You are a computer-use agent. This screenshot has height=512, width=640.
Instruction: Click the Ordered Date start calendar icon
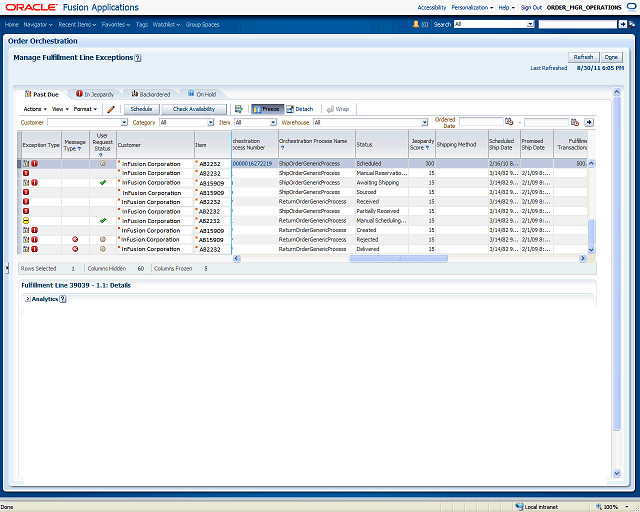coord(509,122)
